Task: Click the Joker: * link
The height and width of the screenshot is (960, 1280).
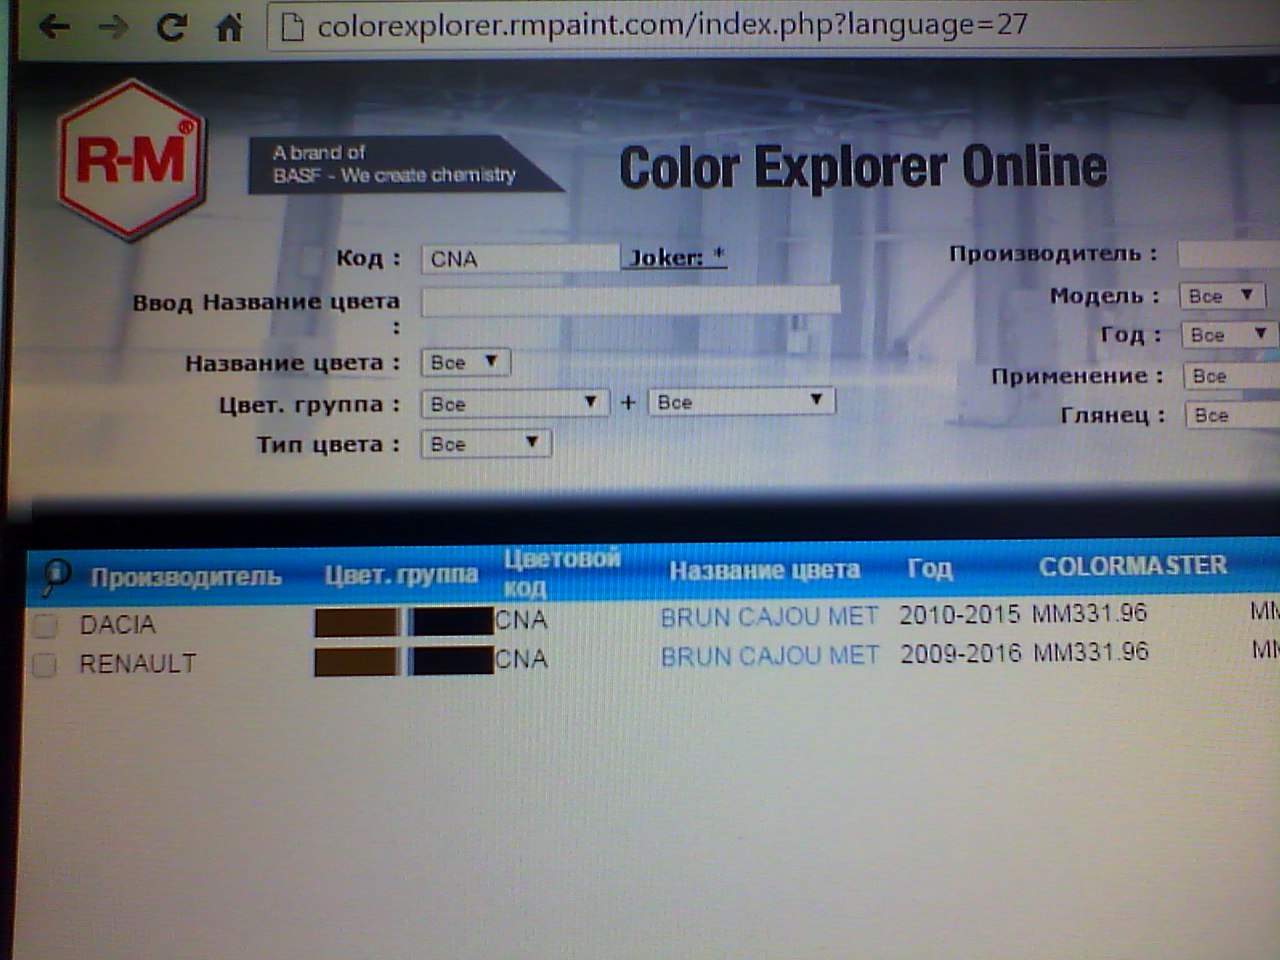Action: click(677, 257)
